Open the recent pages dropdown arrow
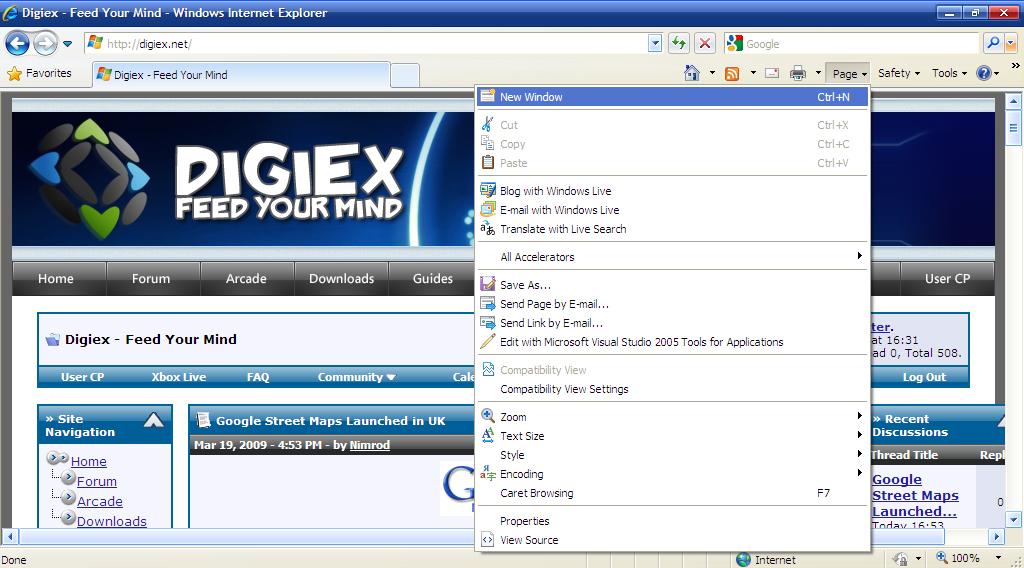Screen dimensions: 1024x568 67,44
